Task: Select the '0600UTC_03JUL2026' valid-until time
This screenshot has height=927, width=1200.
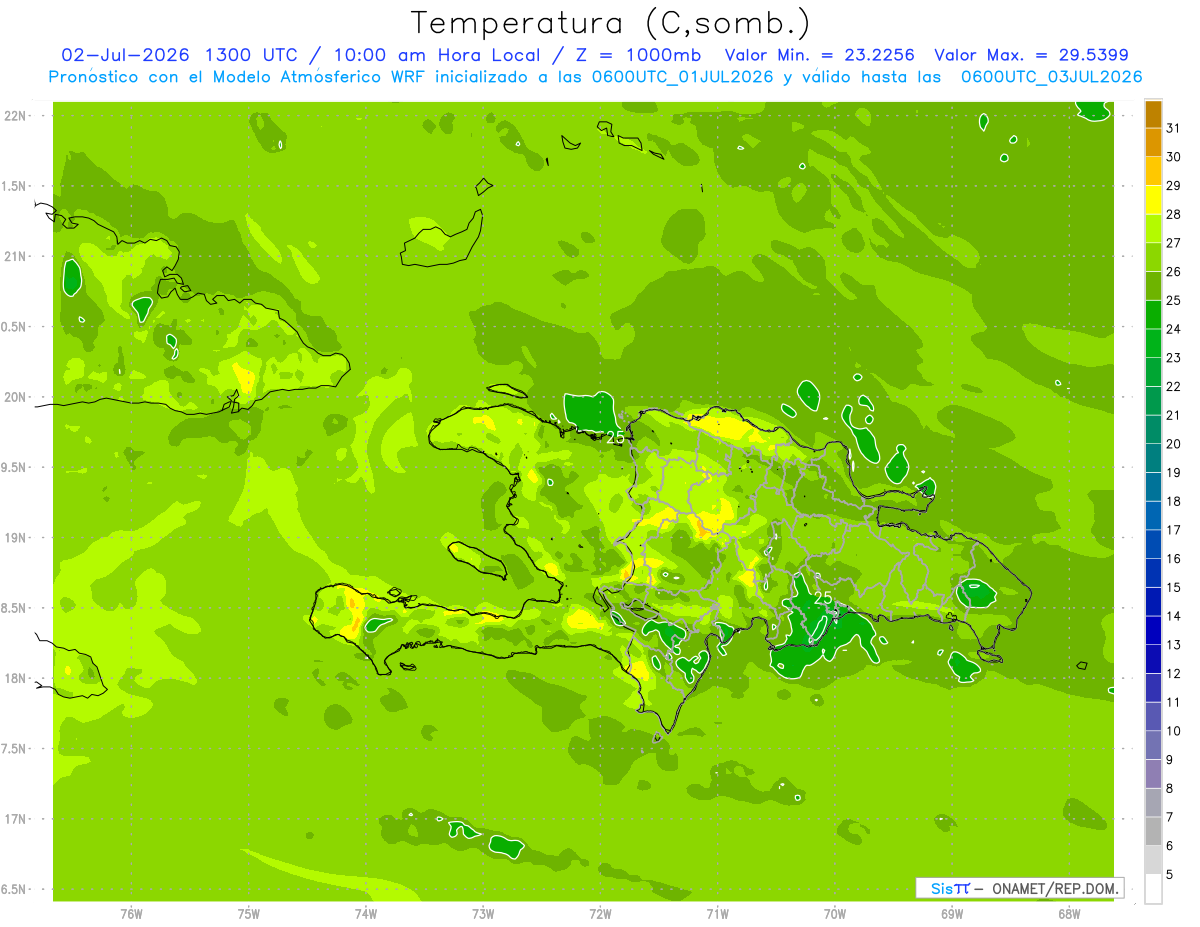Action: (x=1051, y=77)
